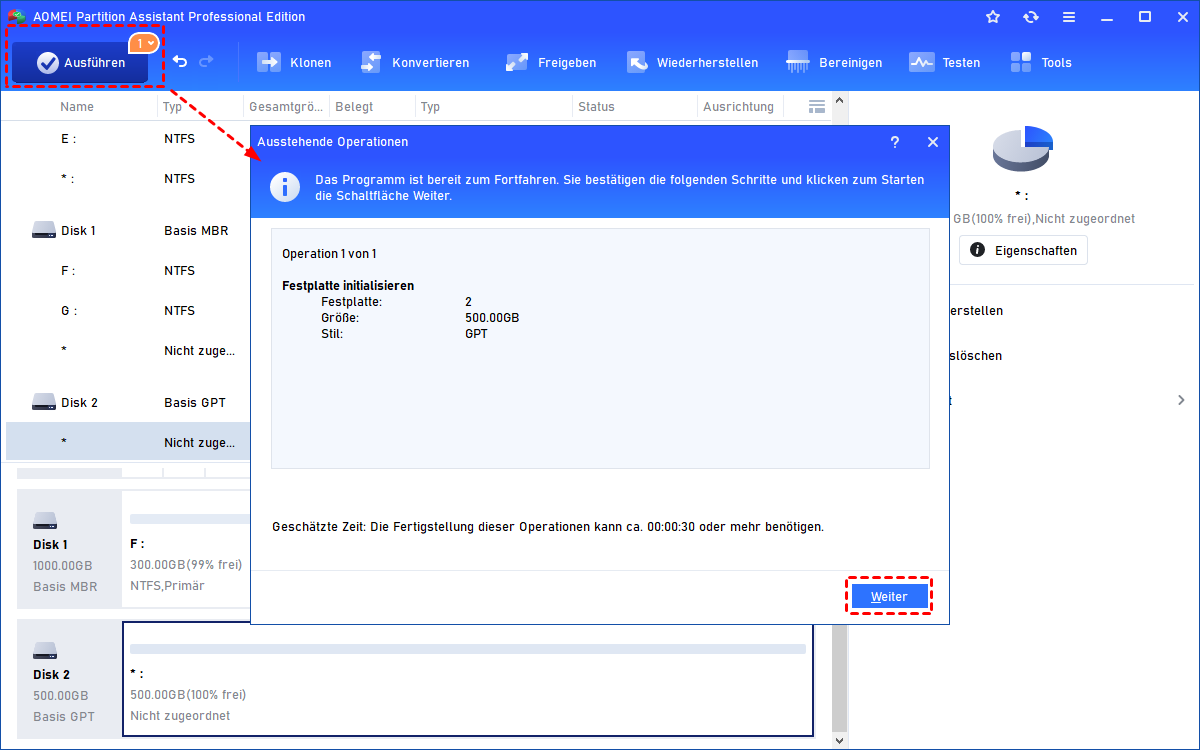Open the Freigeben toolbar menu
This screenshot has width=1200, height=750.
tap(550, 62)
